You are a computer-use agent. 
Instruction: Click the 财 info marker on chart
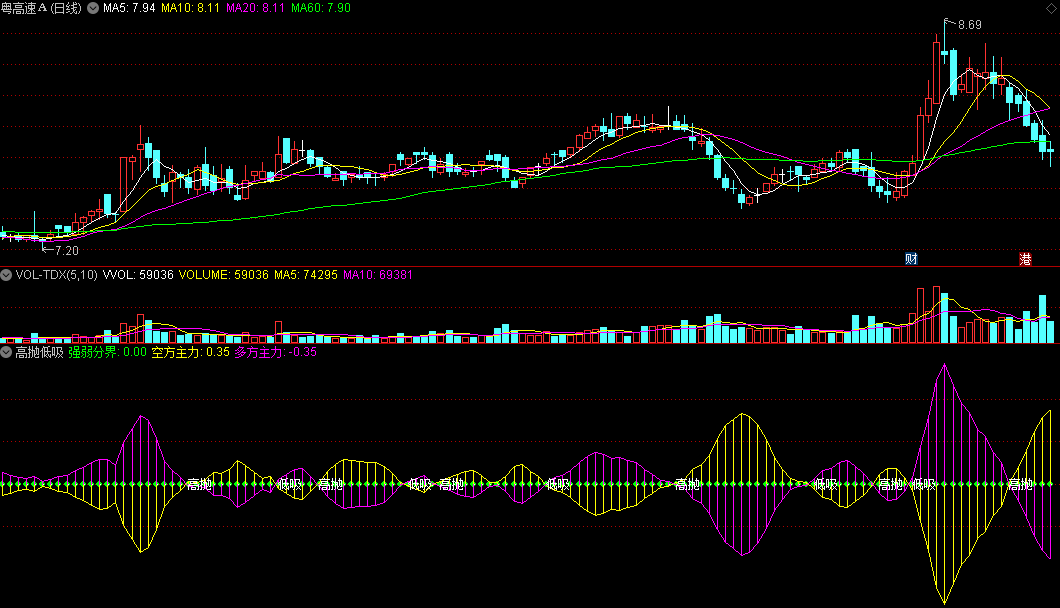(911, 258)
